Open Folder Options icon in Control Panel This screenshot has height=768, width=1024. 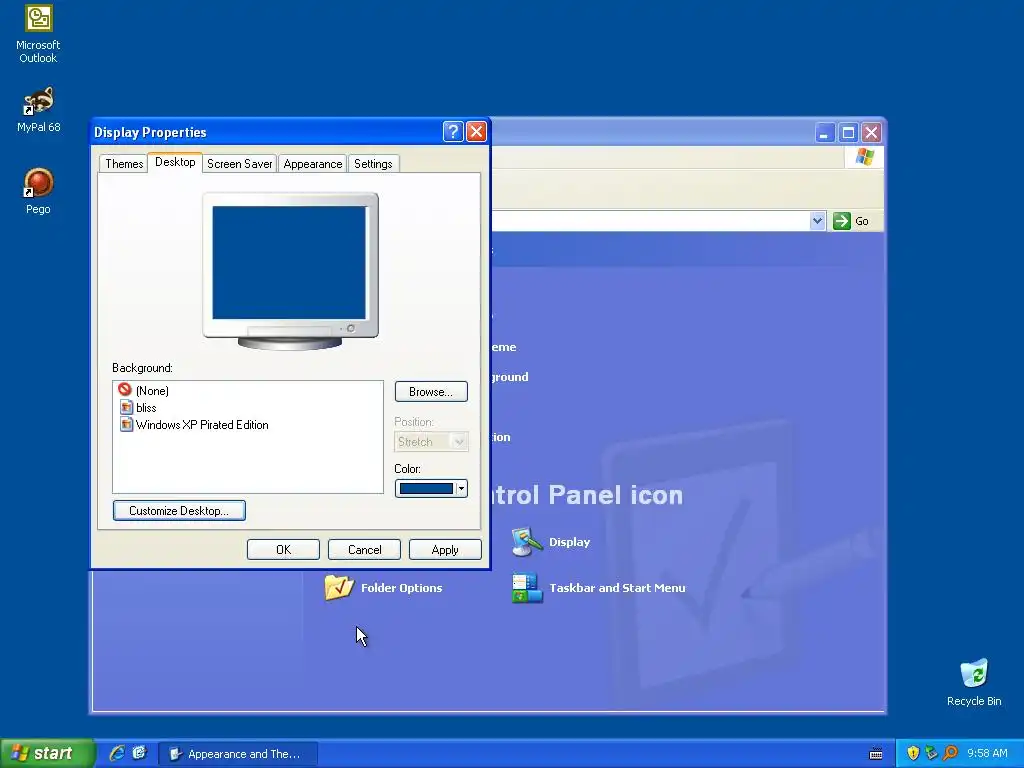click(339, 588)
